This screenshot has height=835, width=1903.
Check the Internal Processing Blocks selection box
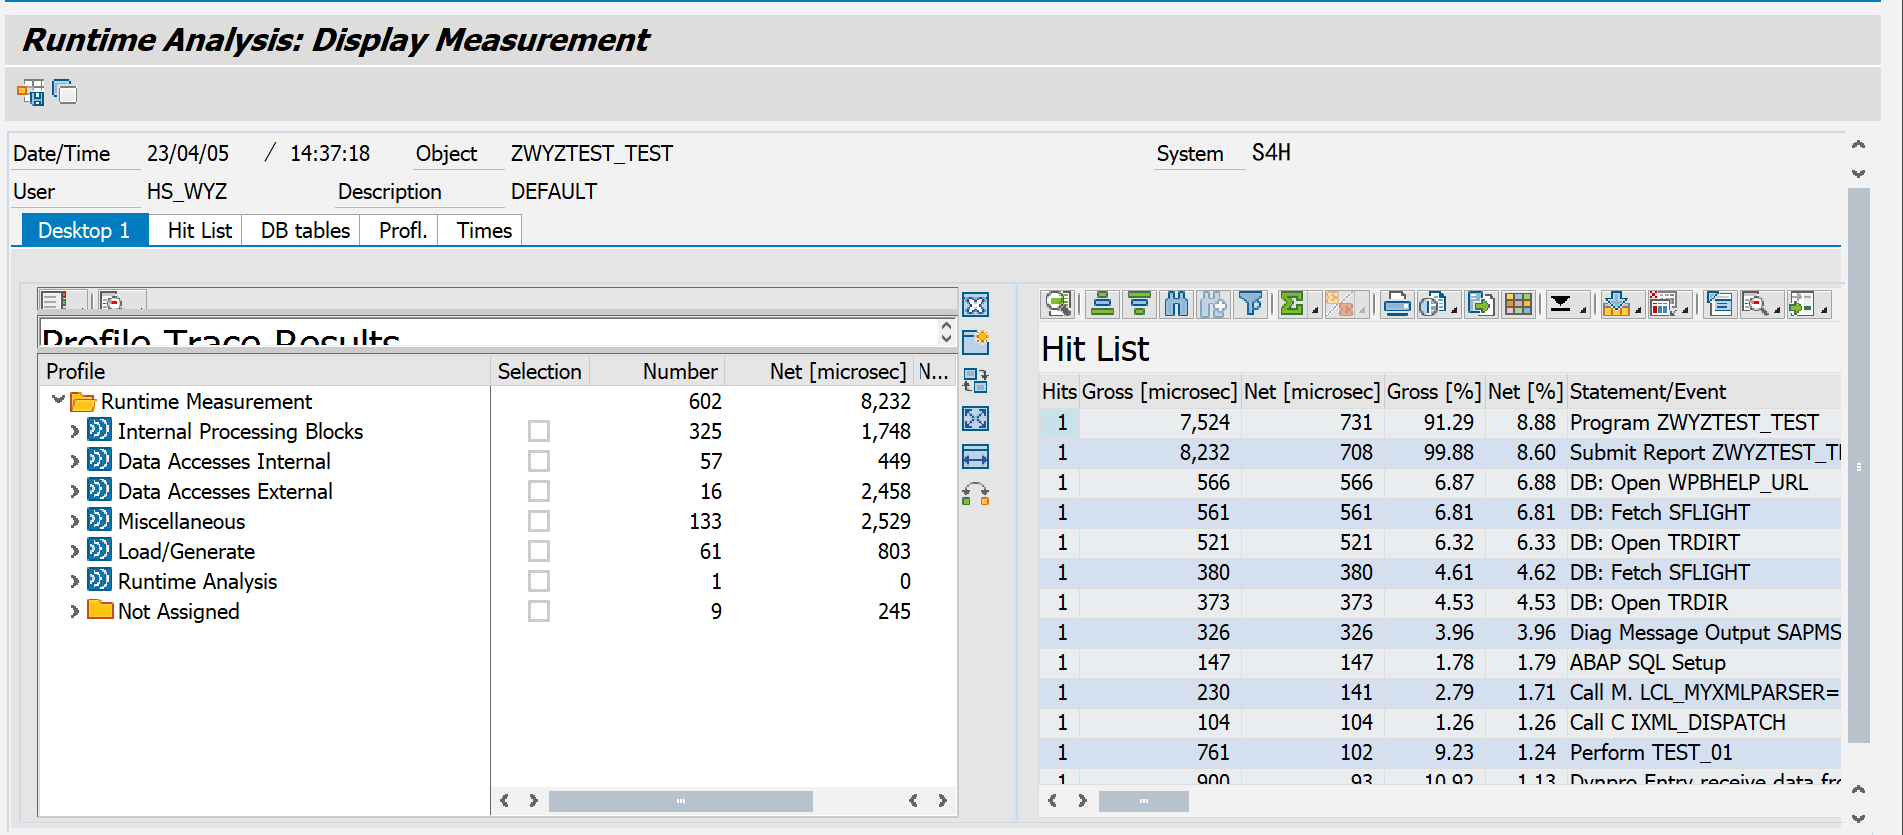pos(539,431)
